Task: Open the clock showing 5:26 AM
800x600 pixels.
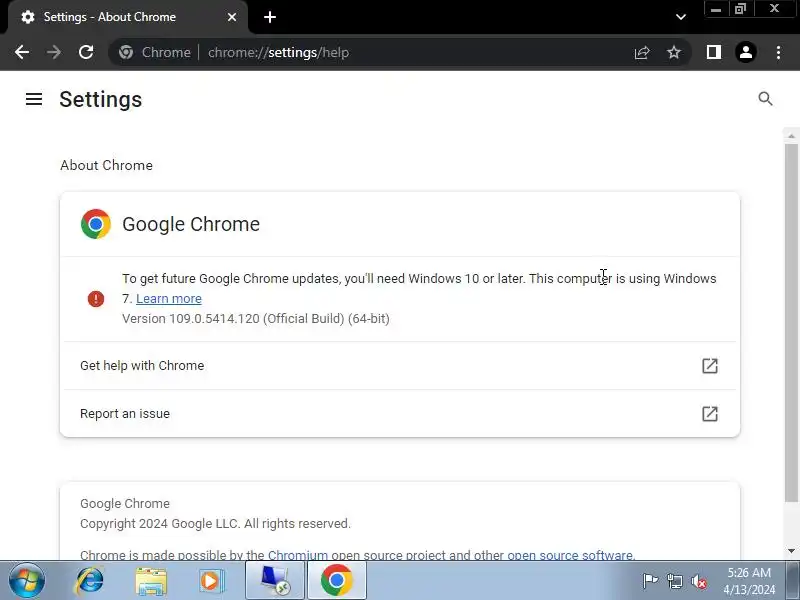Action: point(749,581)
